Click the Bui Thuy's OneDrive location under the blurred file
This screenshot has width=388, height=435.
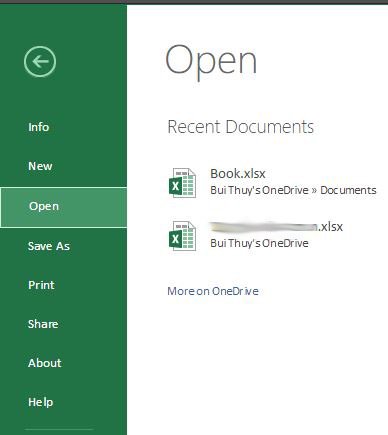coord(259,243)
